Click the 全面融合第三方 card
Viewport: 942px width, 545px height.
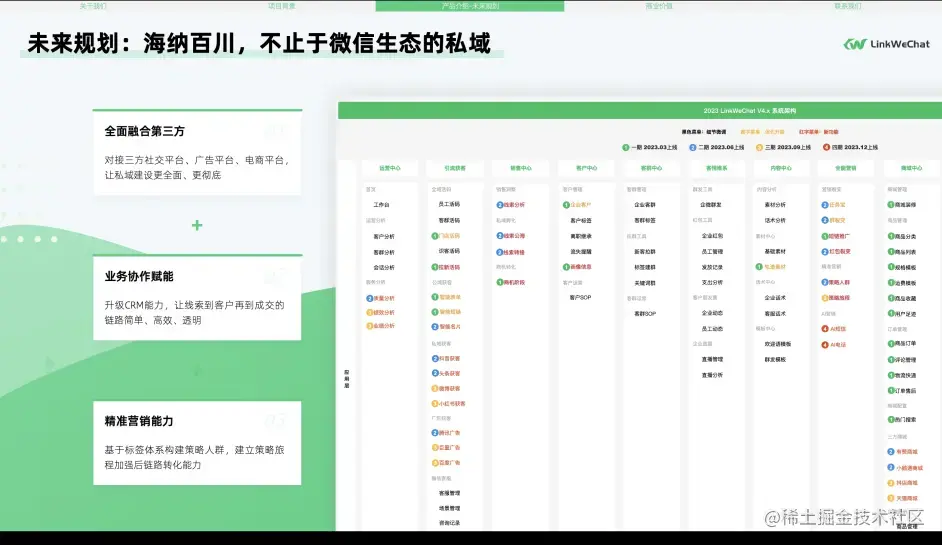[x=197, y=153]
